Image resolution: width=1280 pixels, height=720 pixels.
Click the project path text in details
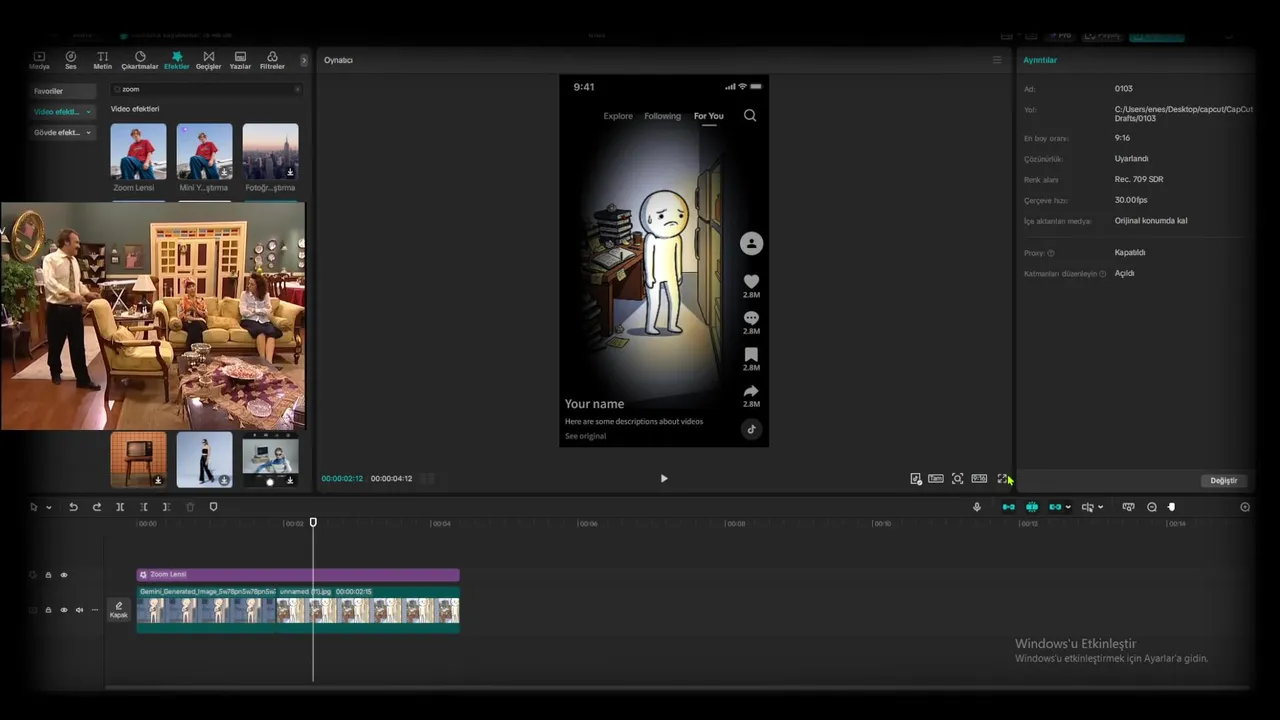pyautogui.click(x=1183, y=113)
